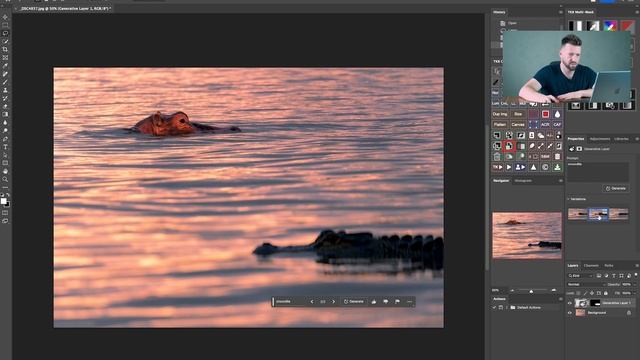
Task: Select the Clone Stamp tool
Action: point(5,90)
